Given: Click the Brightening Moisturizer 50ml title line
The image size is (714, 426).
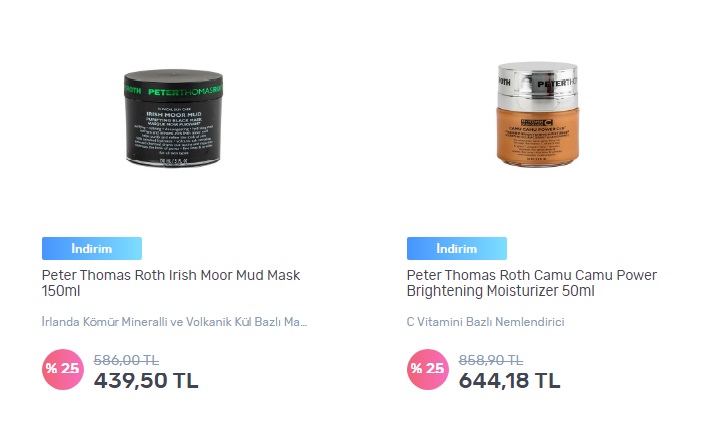Looking at the screenshot, I should [500, 291].
